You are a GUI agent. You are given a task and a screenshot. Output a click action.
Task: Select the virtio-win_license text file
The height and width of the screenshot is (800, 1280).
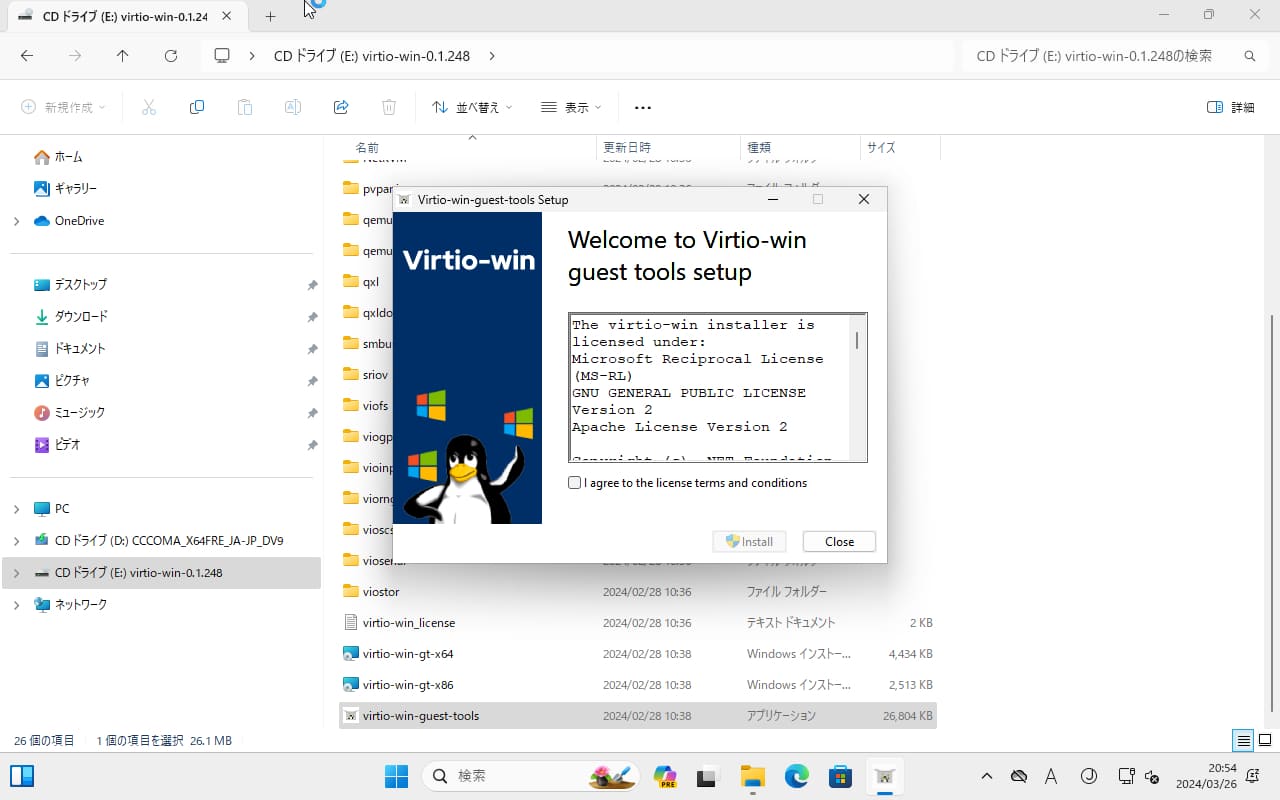point(638,622)
